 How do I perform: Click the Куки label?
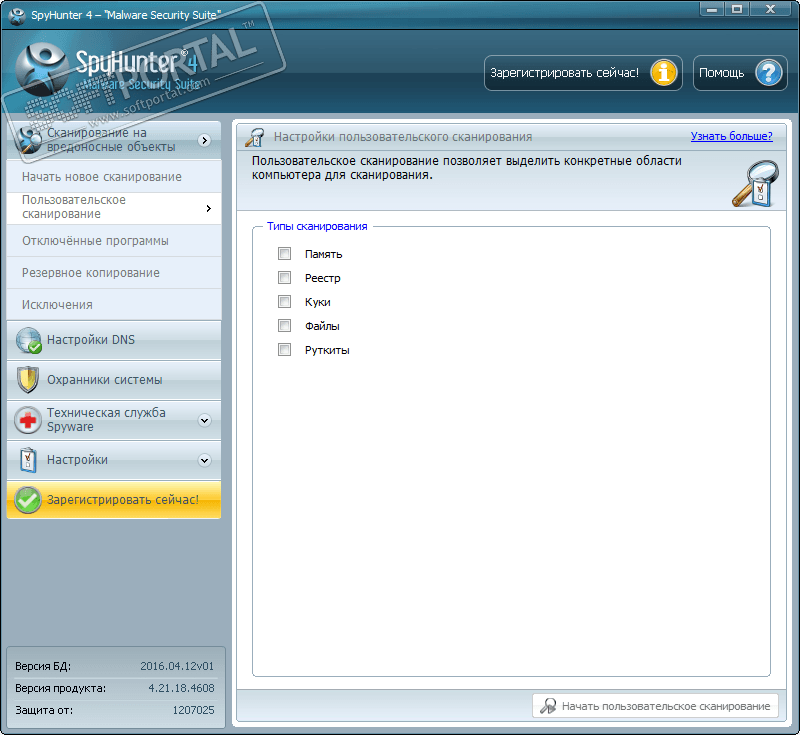coord(317,302)
